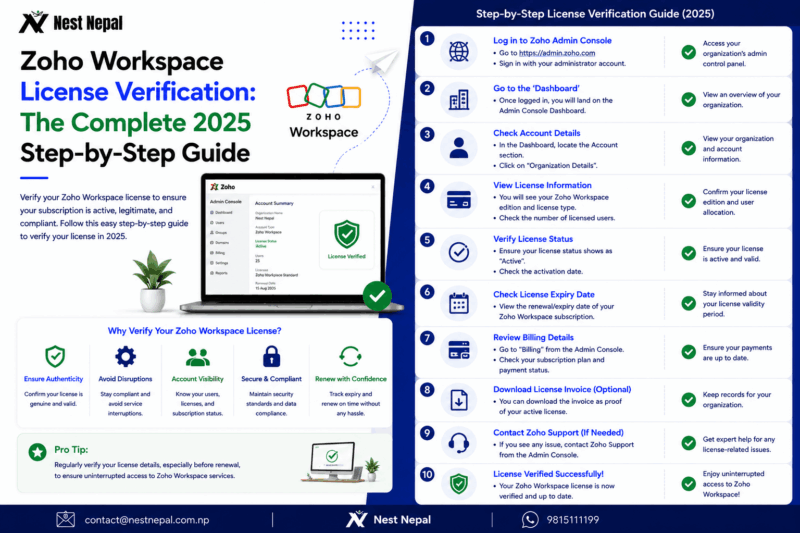Viewport: 800px width, 533px height.
Task: Click green check beside 'Enjoy uninterrupted access'
Action: (x=689, y=484)
